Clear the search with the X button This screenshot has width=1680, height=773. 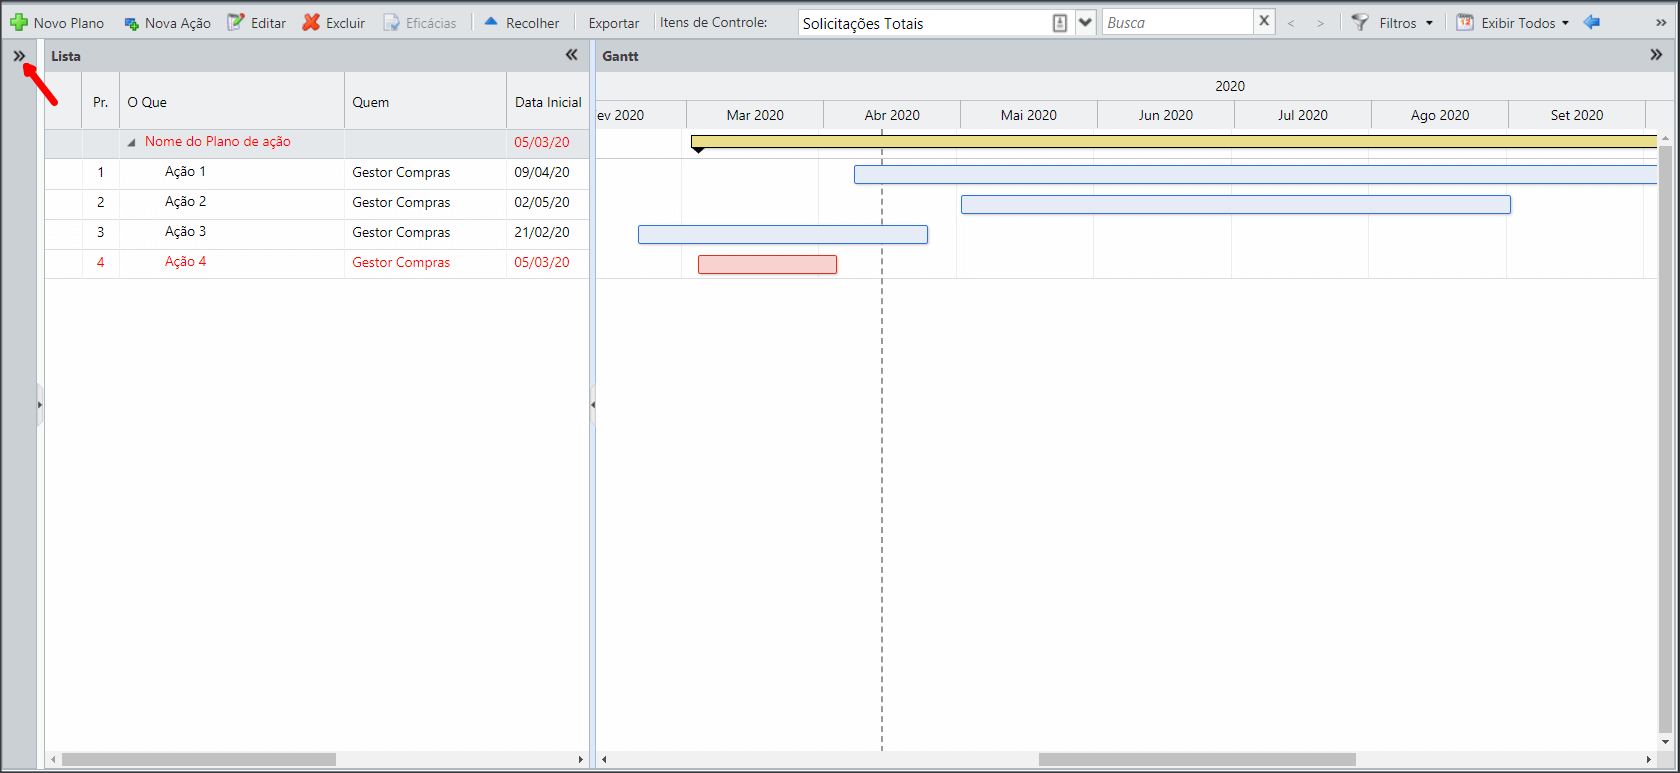point(1264,21)
